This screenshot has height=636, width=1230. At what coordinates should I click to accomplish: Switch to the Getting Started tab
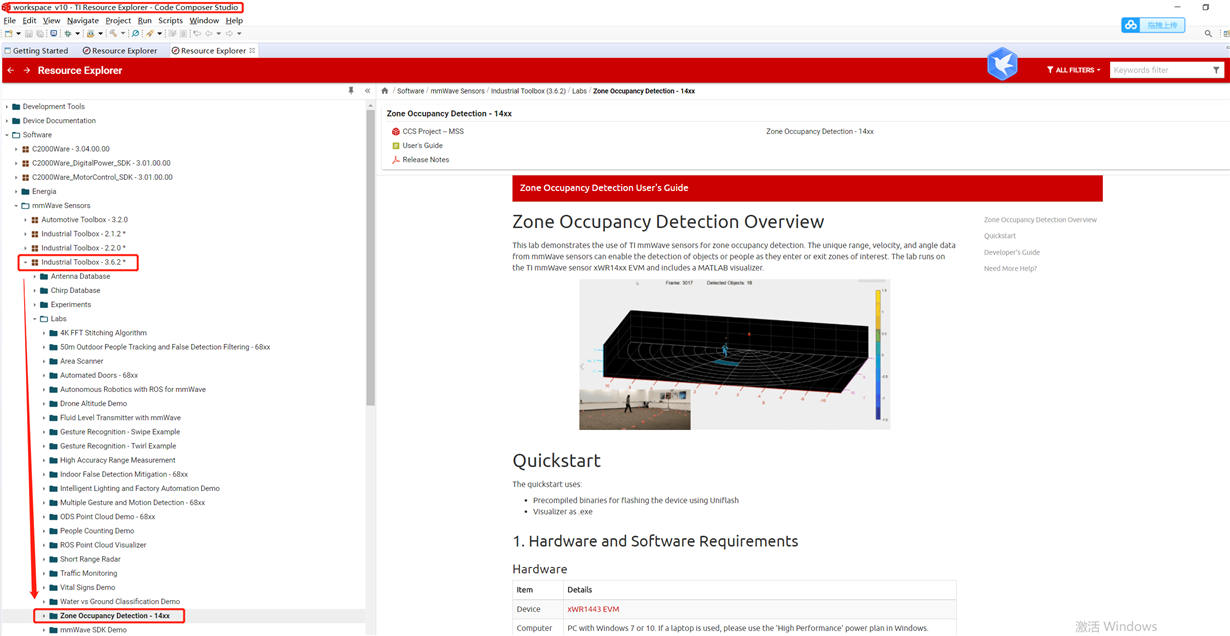tap(36, 50)
